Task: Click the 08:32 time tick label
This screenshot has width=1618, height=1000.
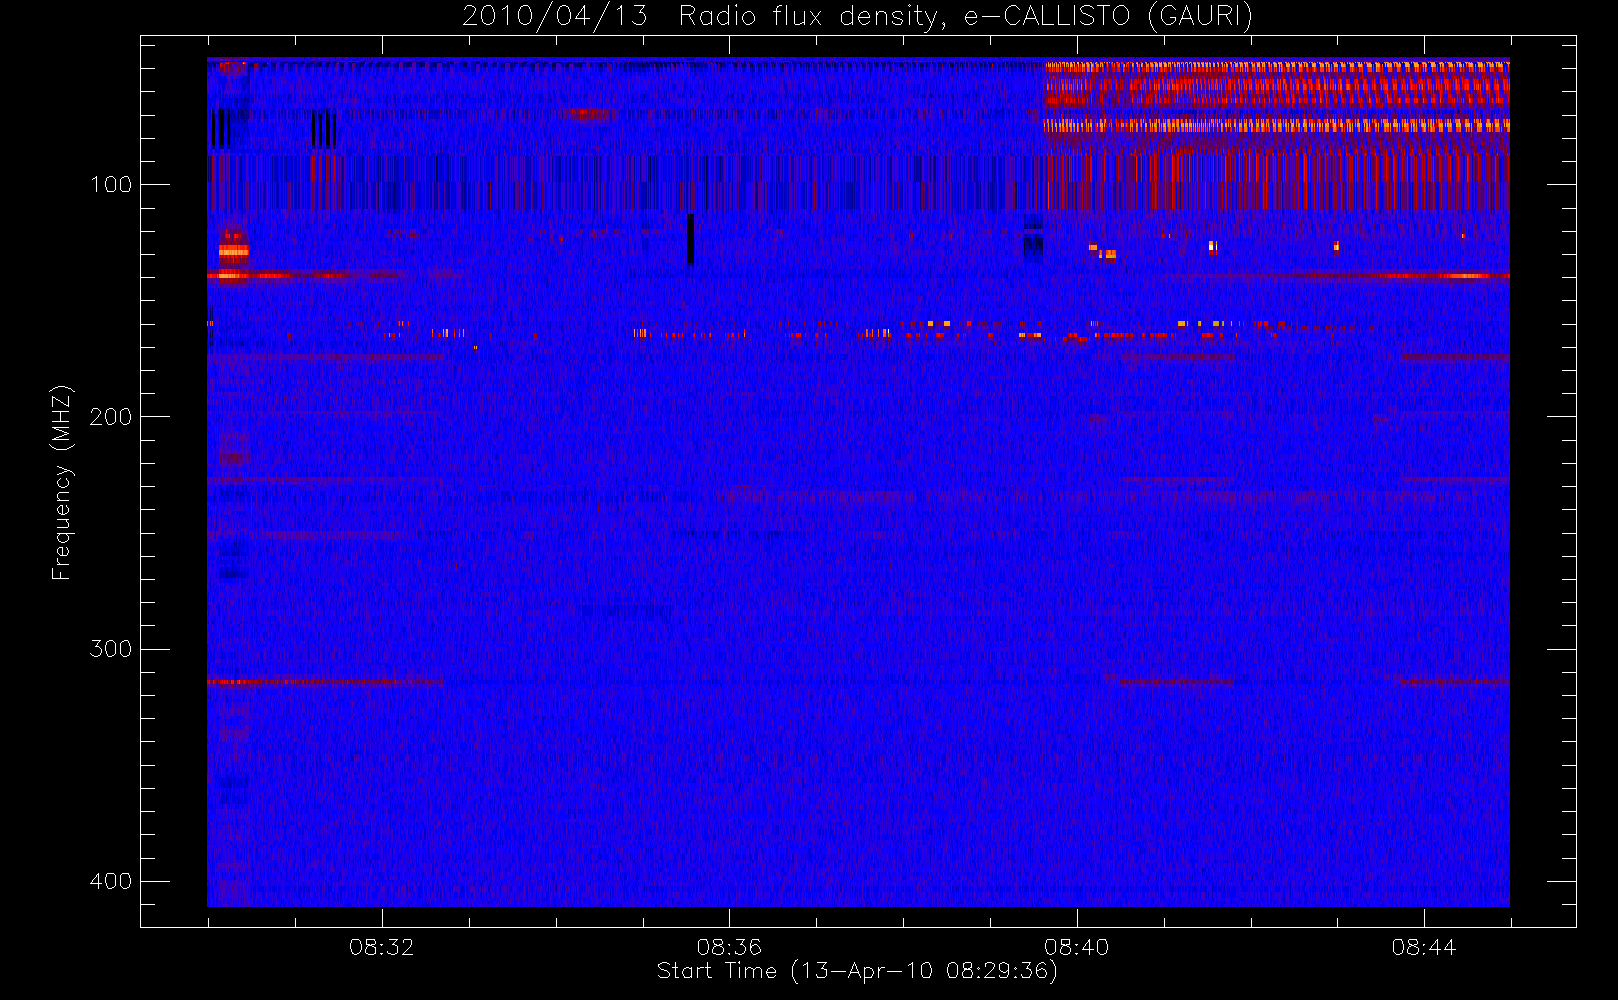Action: click(381, 946)
